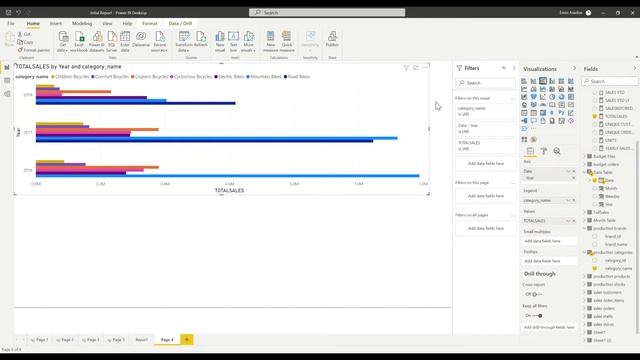Viewport: 640px width, 360px height.
Task: Create a New measure
Action: click(270, 42)
